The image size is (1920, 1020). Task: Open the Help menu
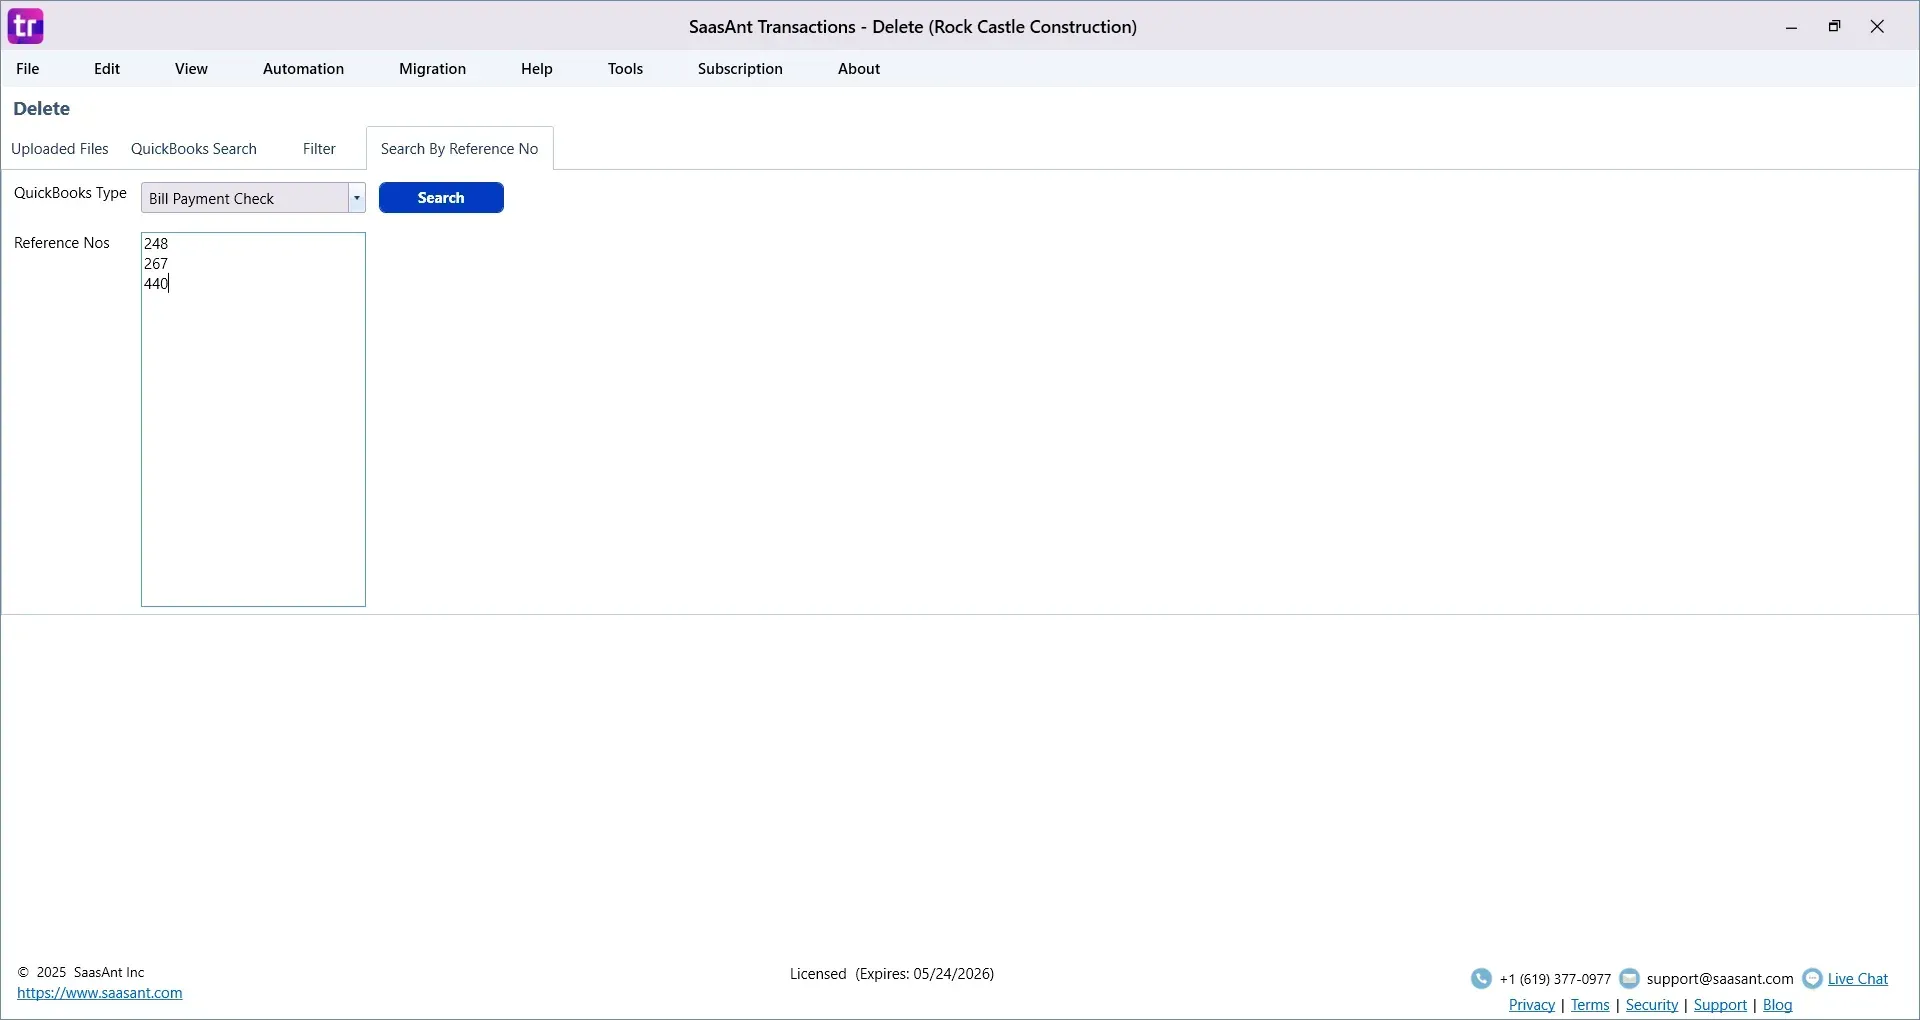[x=537, y=69]
